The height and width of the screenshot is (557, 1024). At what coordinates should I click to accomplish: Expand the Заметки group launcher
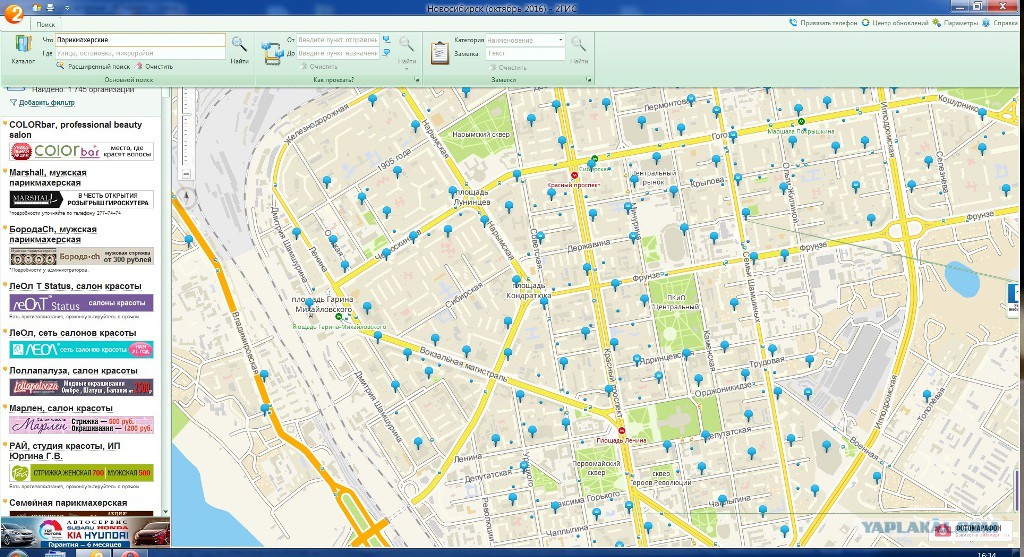tap(588, 80)
